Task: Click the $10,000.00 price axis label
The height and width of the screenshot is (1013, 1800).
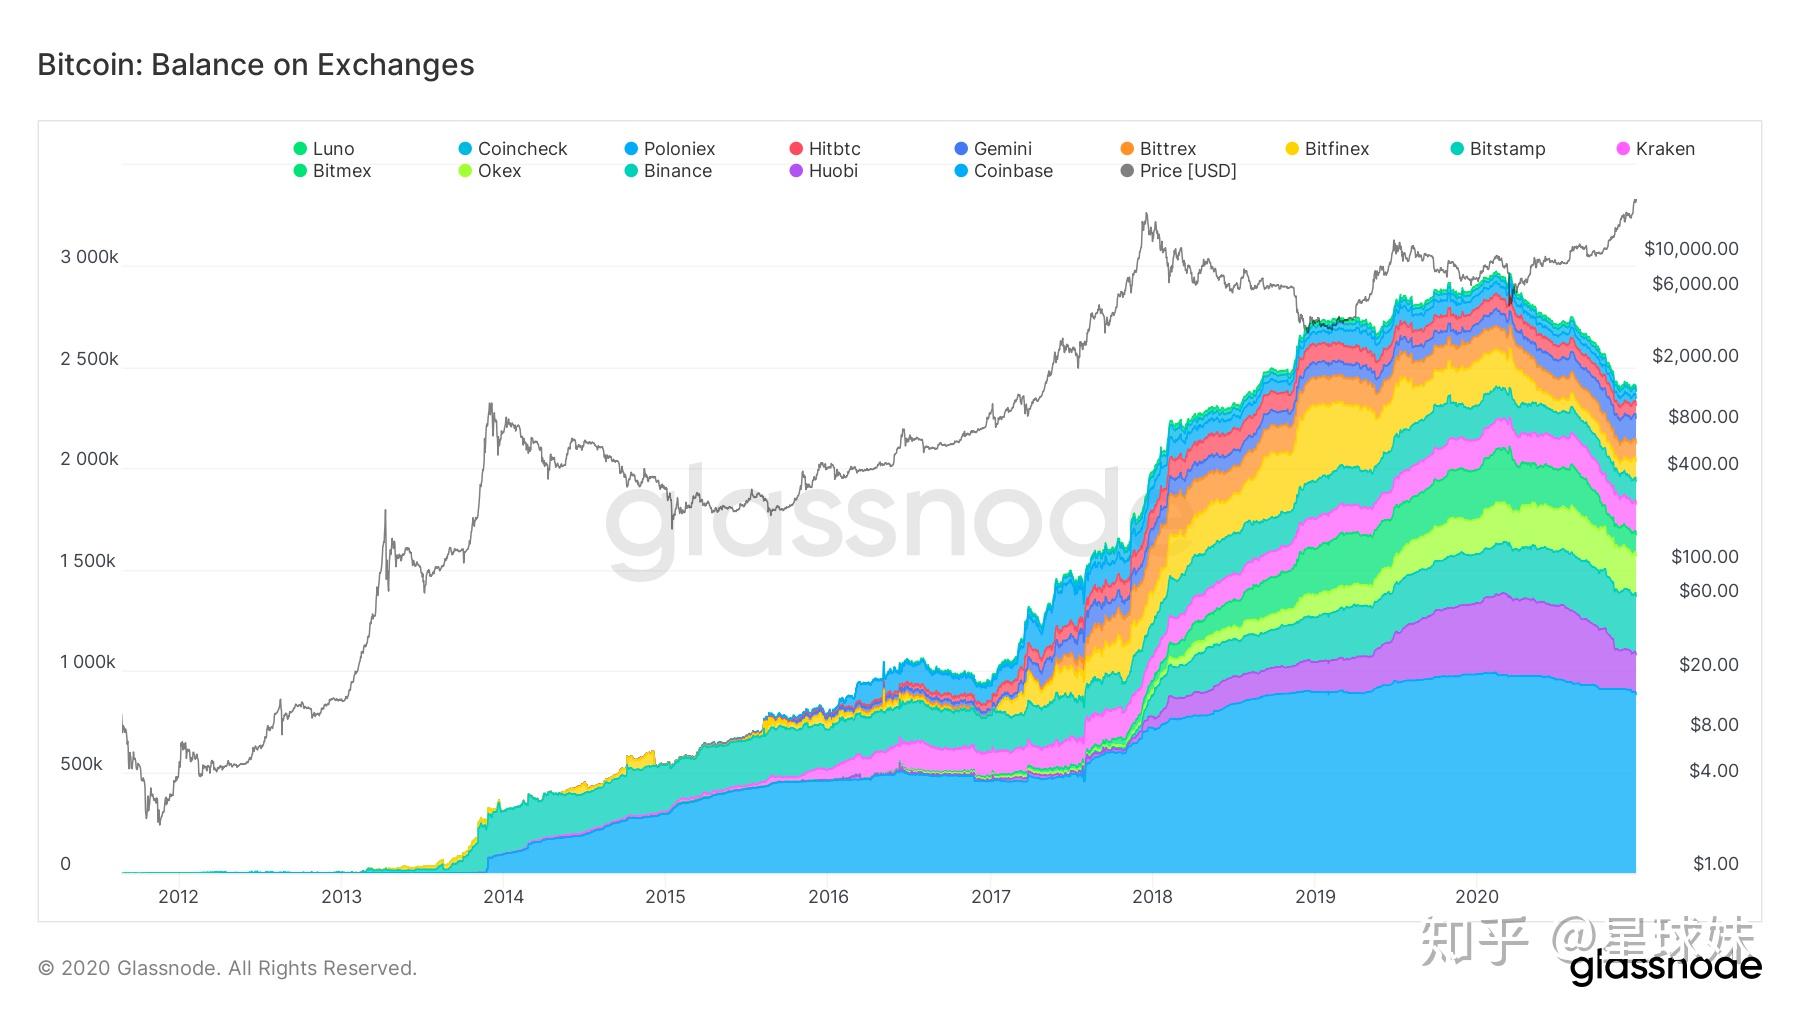Action: point(1691,249)
